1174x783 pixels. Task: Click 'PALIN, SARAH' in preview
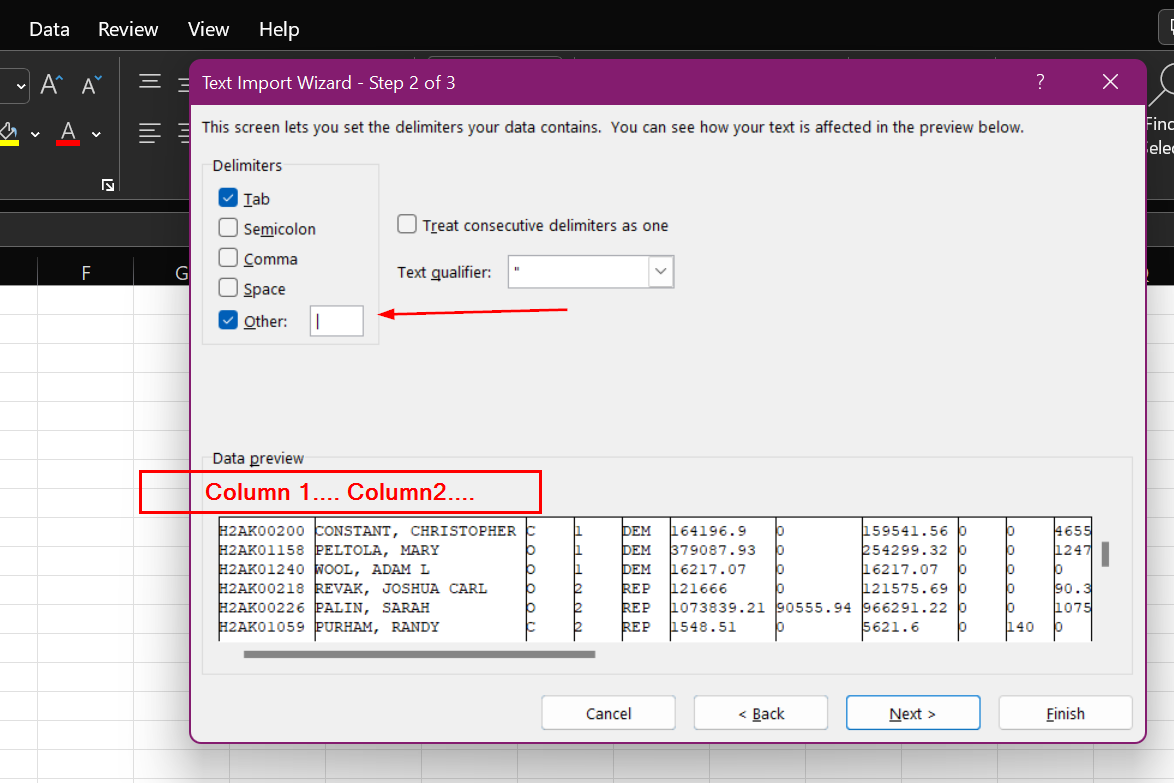(x=372, y=607)
